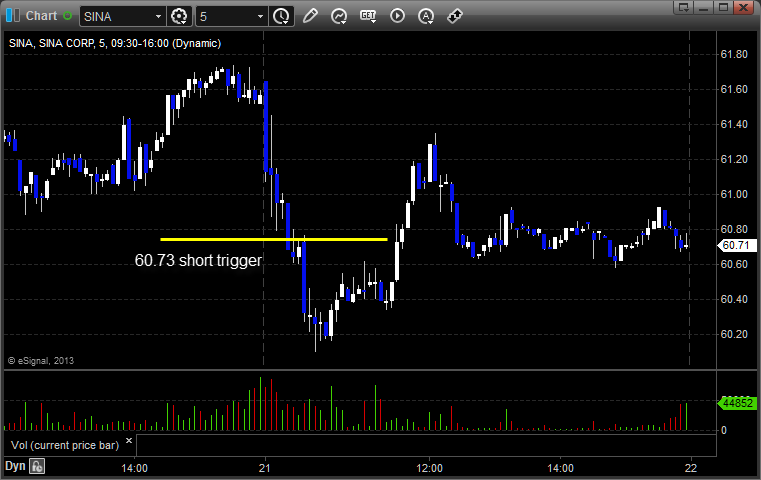The image size is (761, 480).
Task: Click the bar replay play icon
Action: [397, 16]
